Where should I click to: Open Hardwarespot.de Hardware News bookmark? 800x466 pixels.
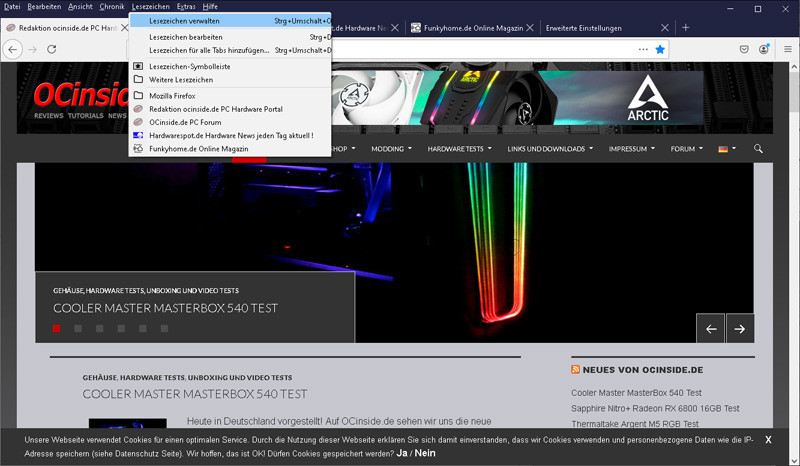pos(230,136)
